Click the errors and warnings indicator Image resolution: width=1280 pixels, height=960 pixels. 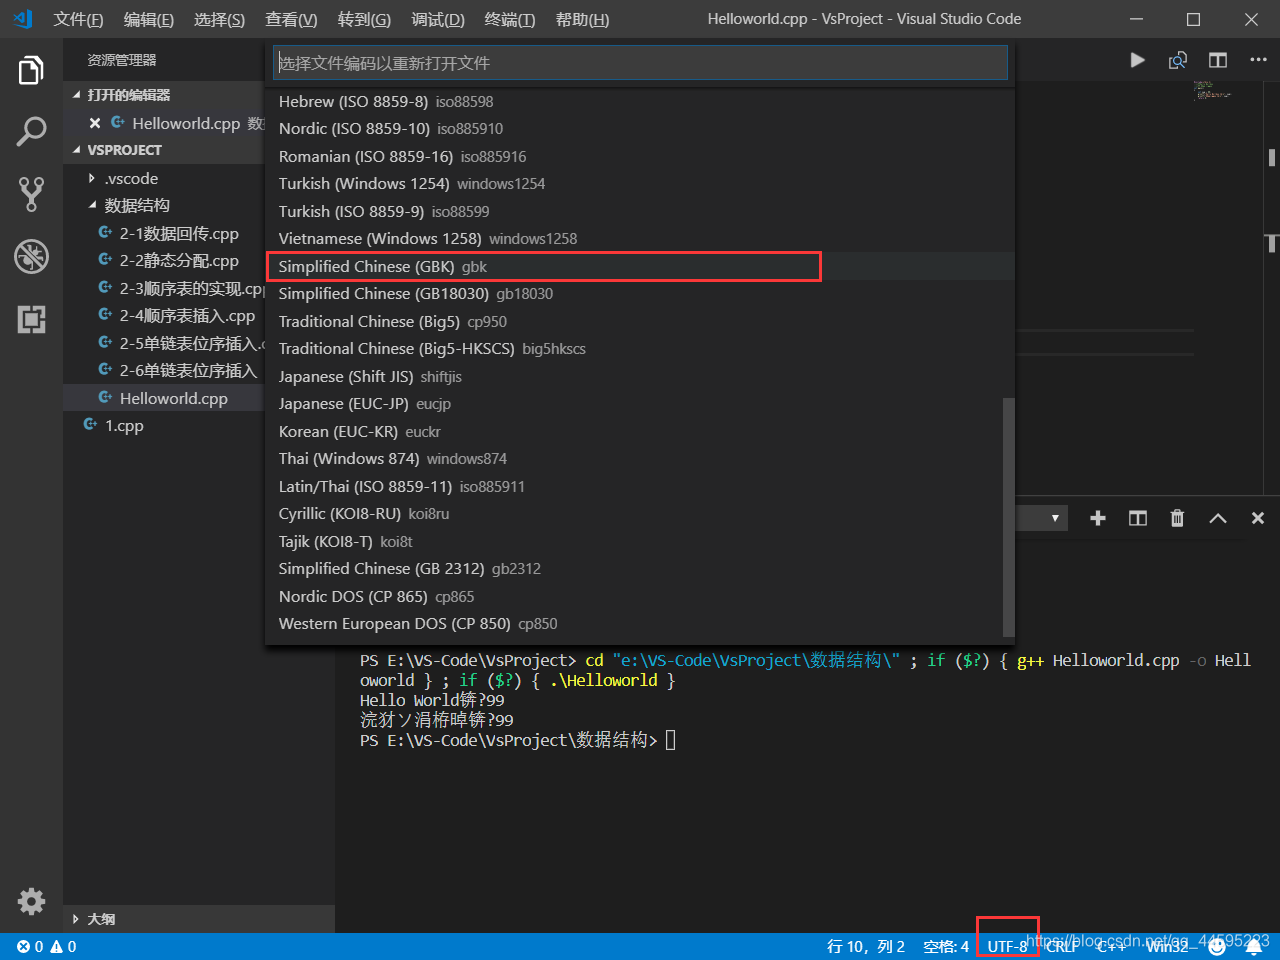[x=47, y=946]
